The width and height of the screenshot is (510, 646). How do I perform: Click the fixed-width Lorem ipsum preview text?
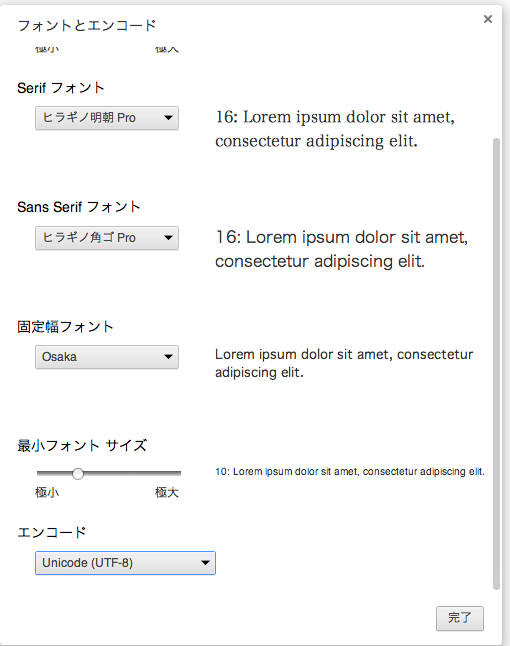click(344, 363)
